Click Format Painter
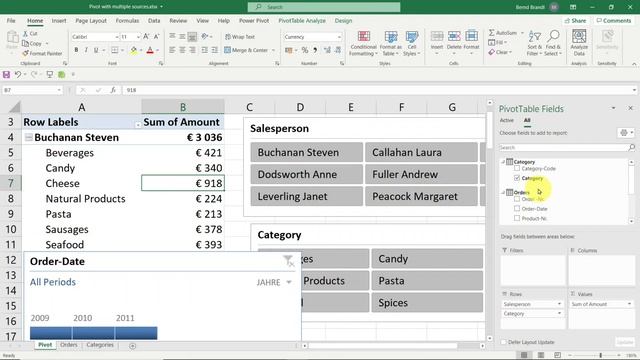 click(x=42, y=53)
